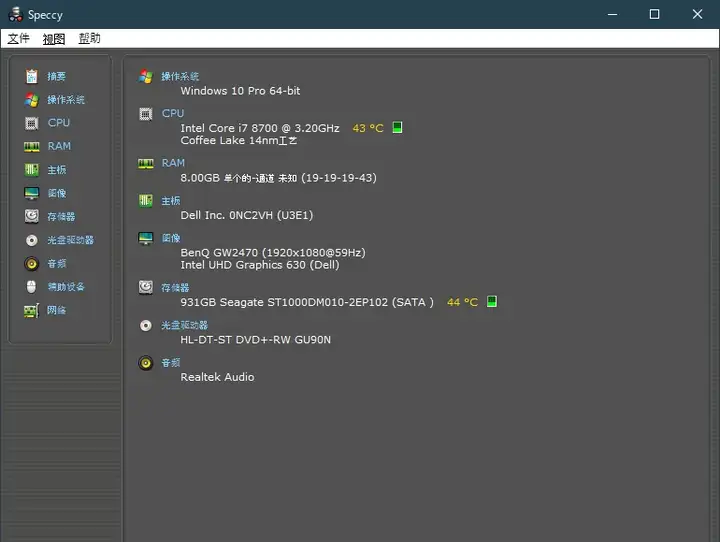Click the 辅助设备 mouse icon in sidebar
The image size is (720, 542).
tap(31, 287)
